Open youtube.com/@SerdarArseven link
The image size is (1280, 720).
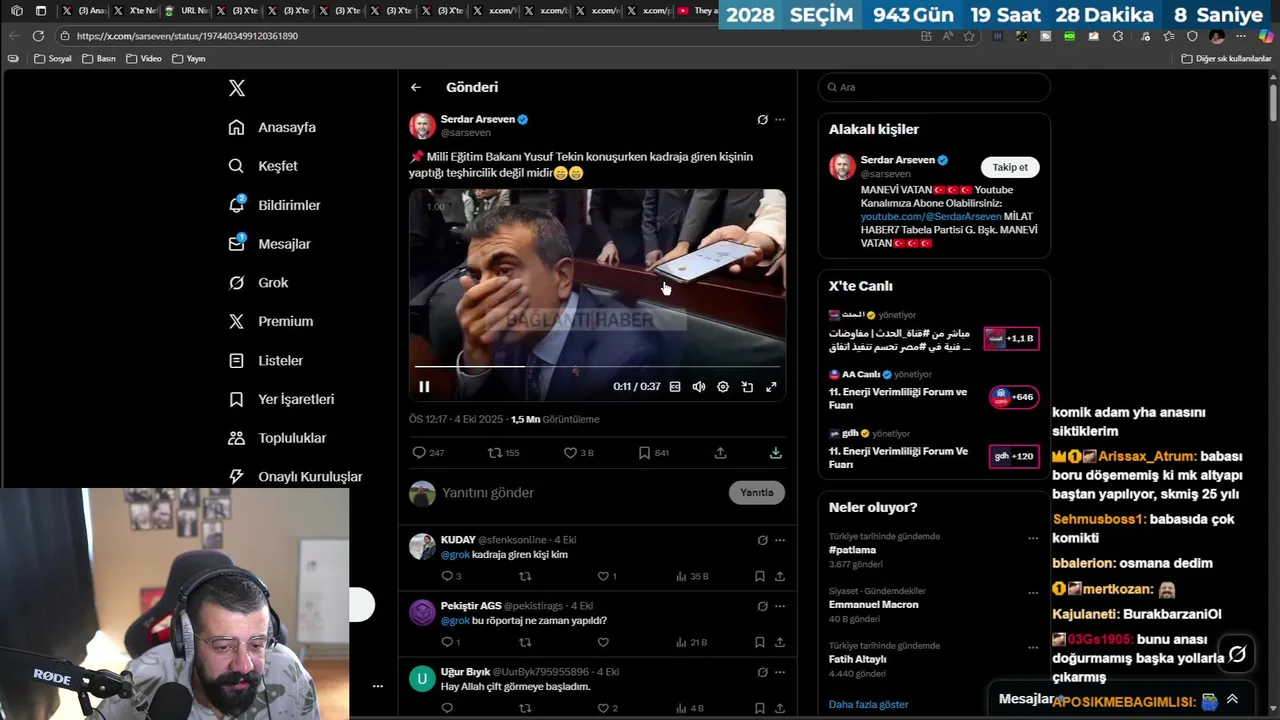click(x=931, y=216)
